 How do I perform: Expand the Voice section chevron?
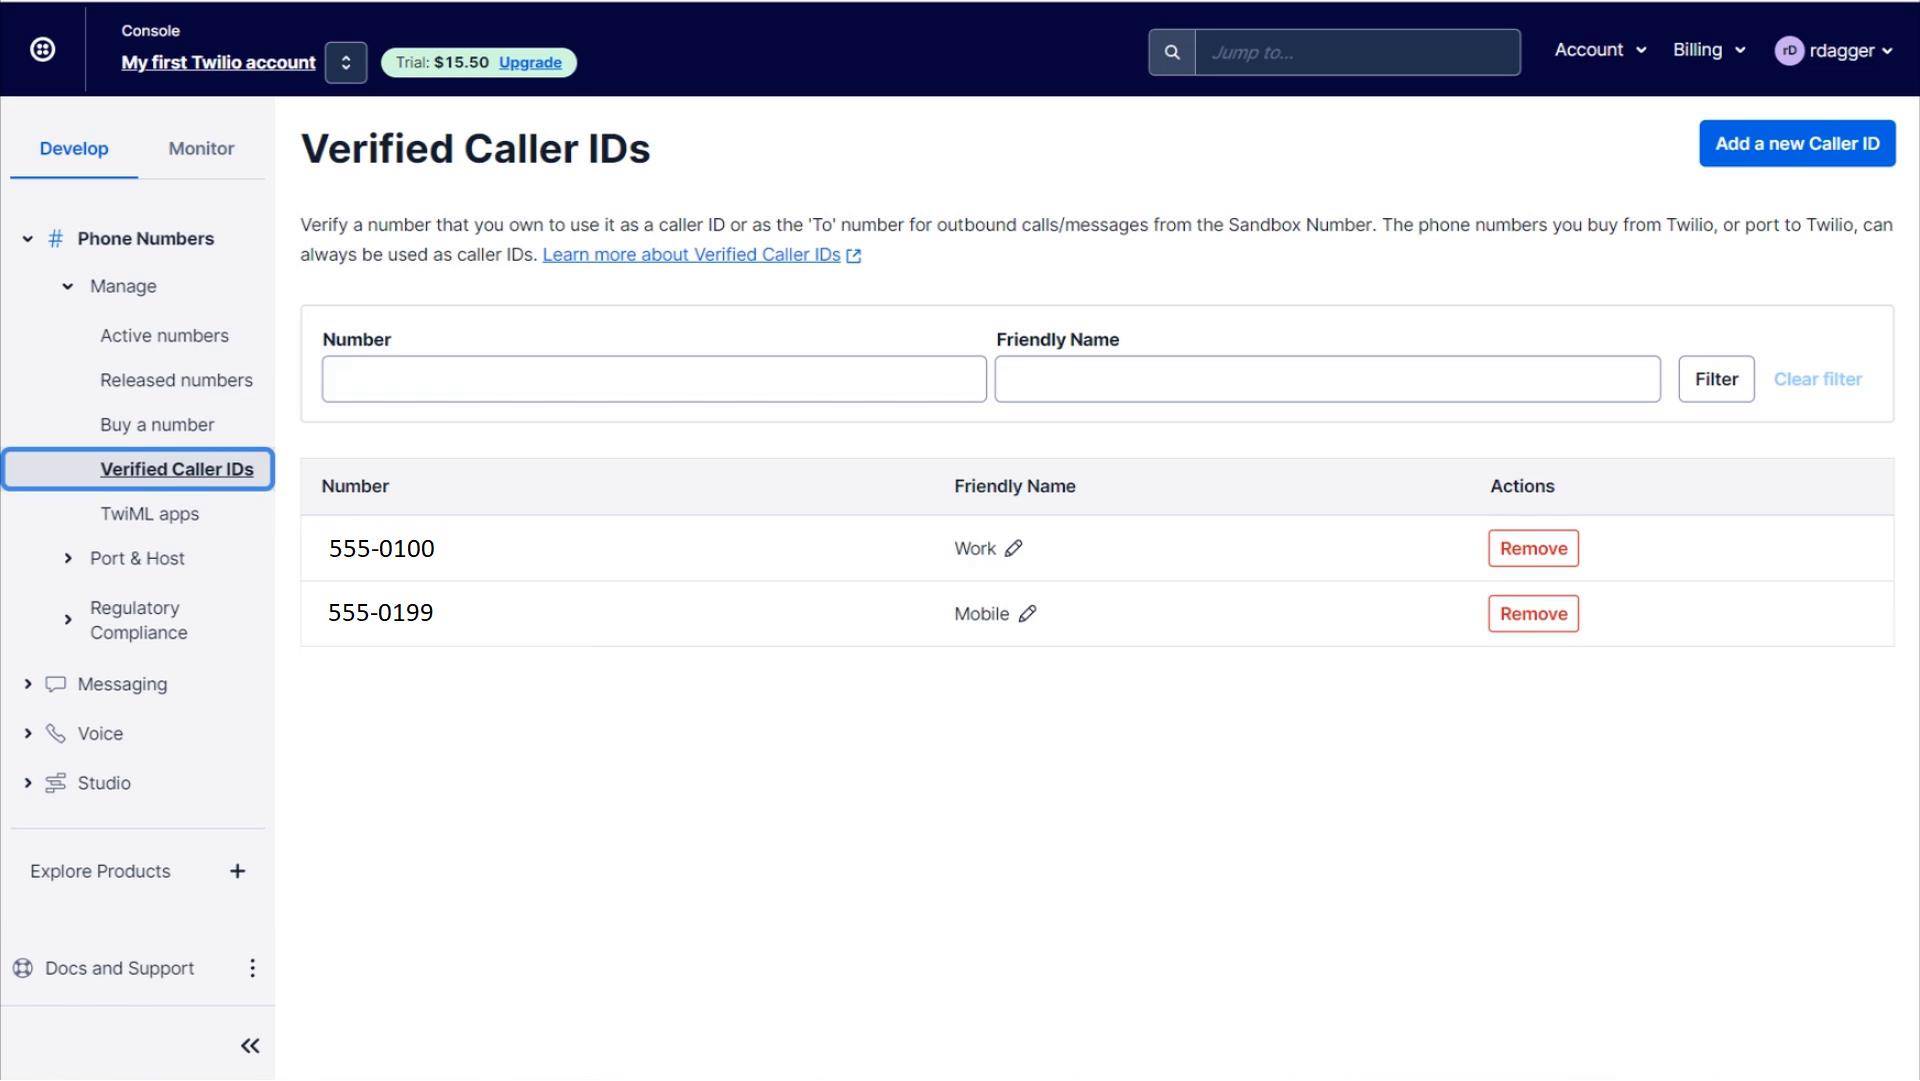pos(28,733)
